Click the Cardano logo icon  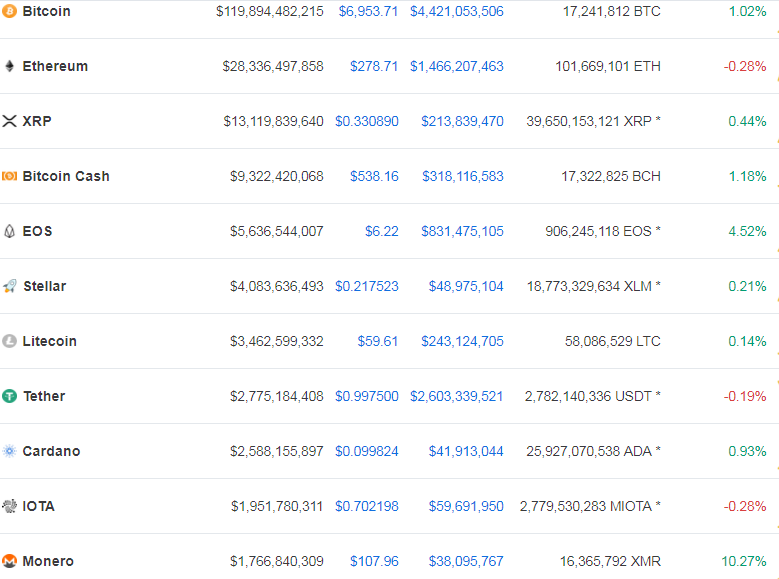click(x=9, y=451)
